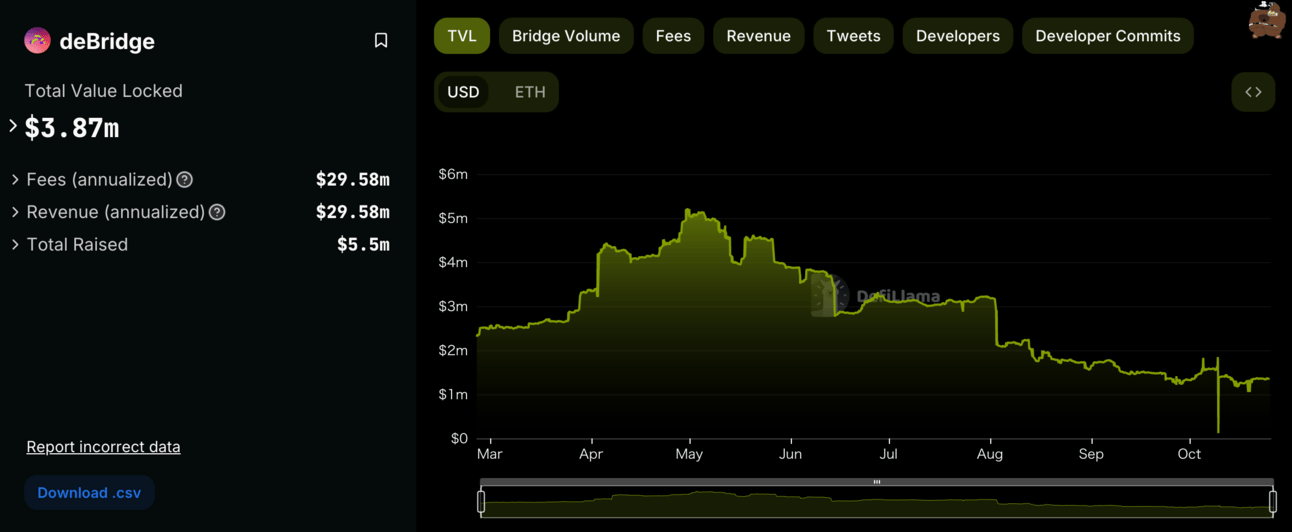
Task: Click the Mar label on chart axis
Action: 490,454
